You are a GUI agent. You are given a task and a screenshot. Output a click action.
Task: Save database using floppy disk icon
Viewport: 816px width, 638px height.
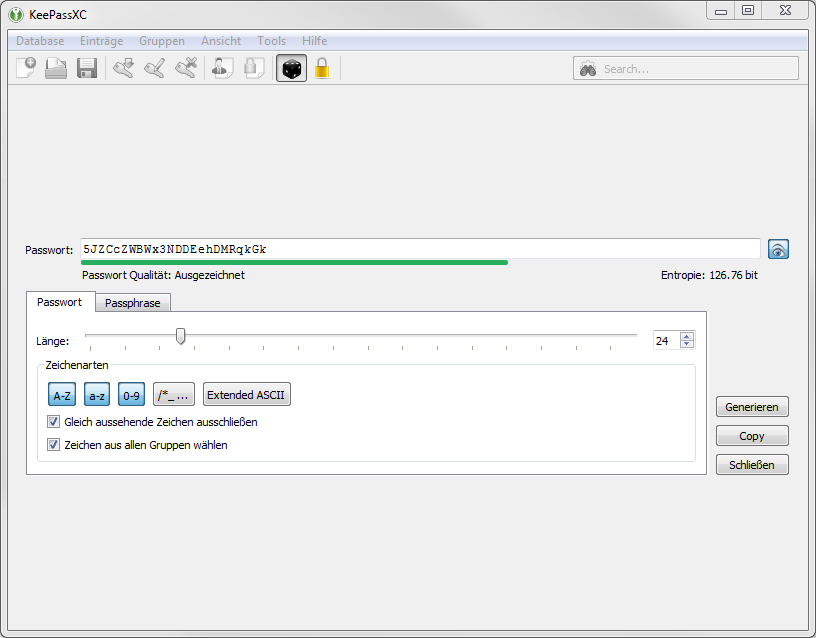click(x=87, y=68)
